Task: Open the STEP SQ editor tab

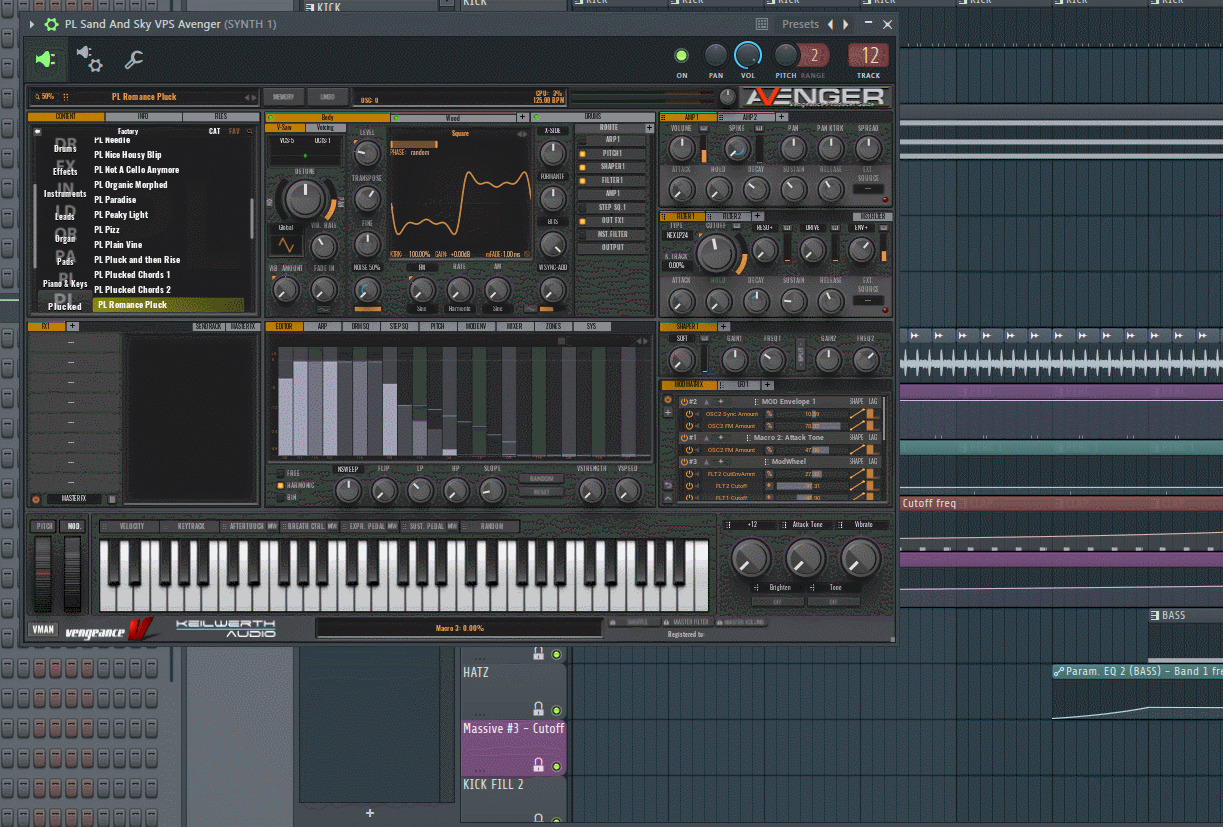Action: 398,326
